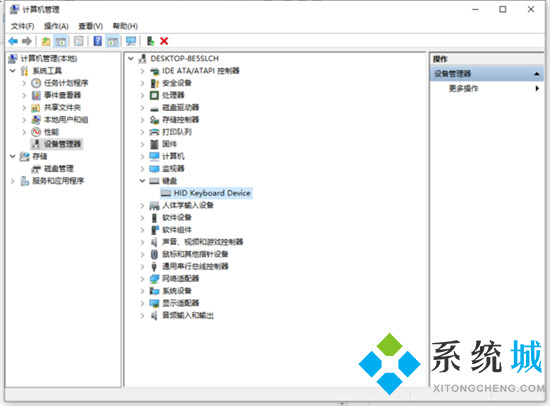Click the Forward arrow toolbar icon

click(27, 41)
